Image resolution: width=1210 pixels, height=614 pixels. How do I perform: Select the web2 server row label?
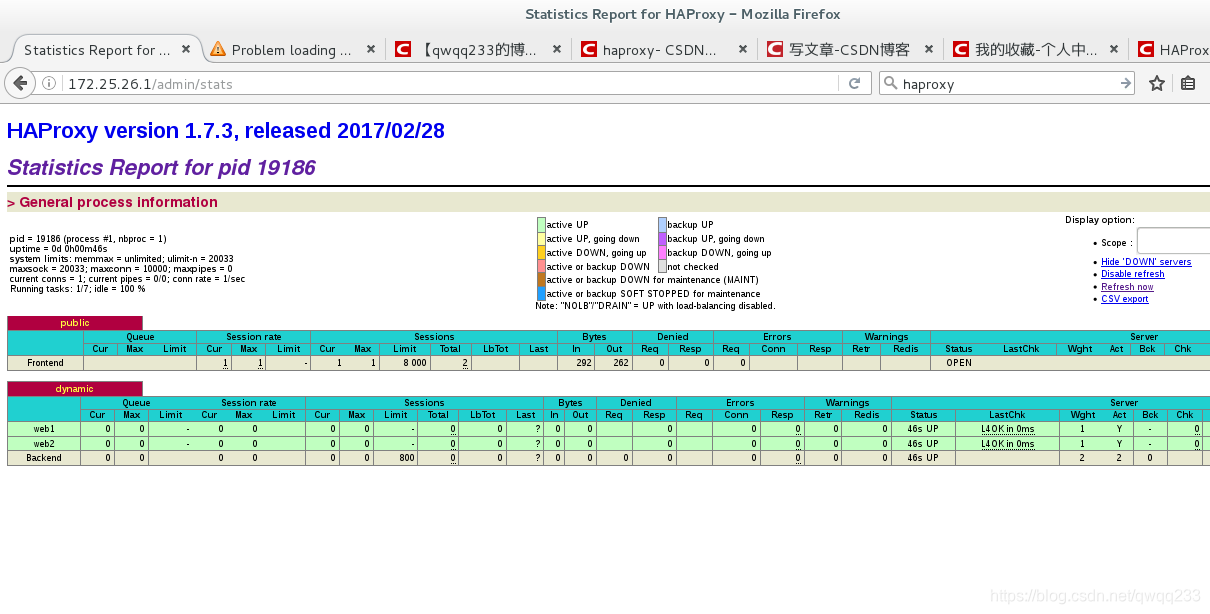pos(45,443)
